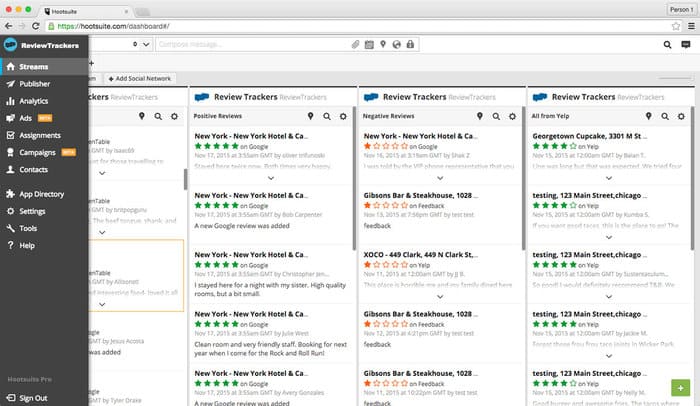Open Positive Reviews stream settings gear
This screenshot has height=406, width=700.
[x=343, y=116]
